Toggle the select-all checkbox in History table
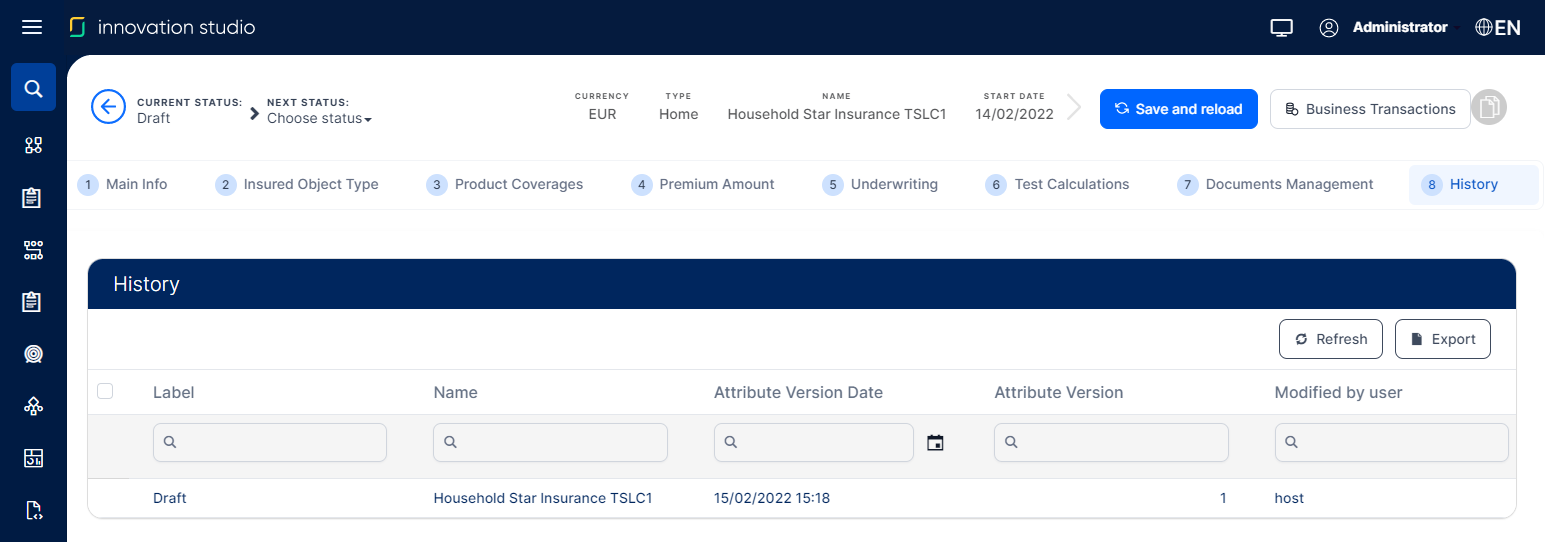The height and width of the screenshot is (542, 1545). (x=105, y=391)
